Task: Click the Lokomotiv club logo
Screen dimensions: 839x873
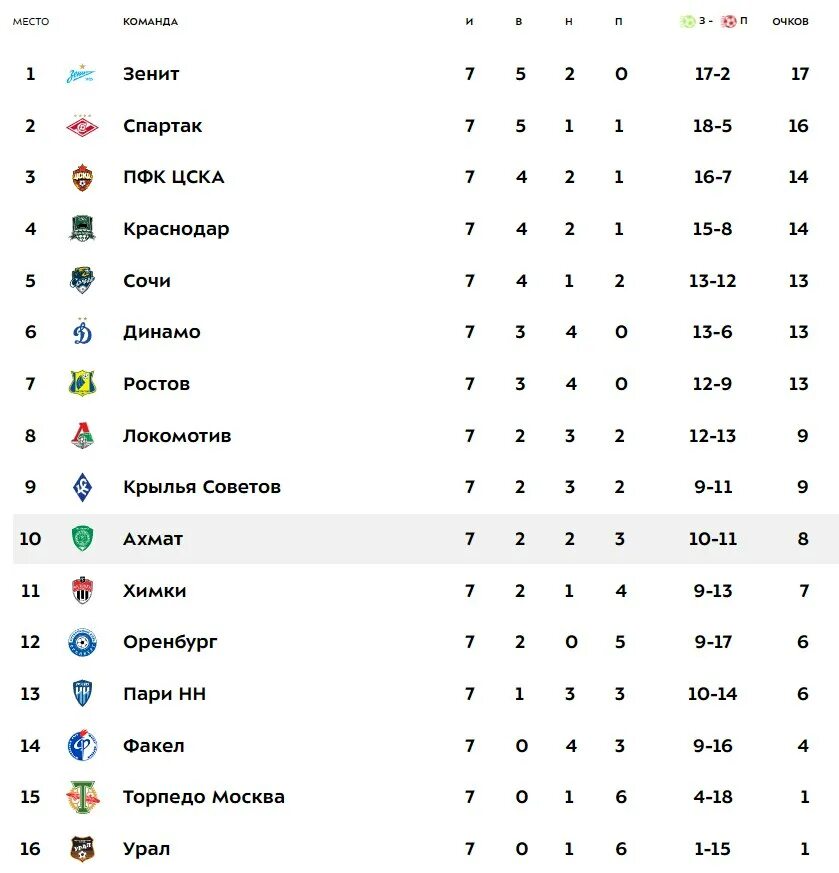Action: coord(82,435)
